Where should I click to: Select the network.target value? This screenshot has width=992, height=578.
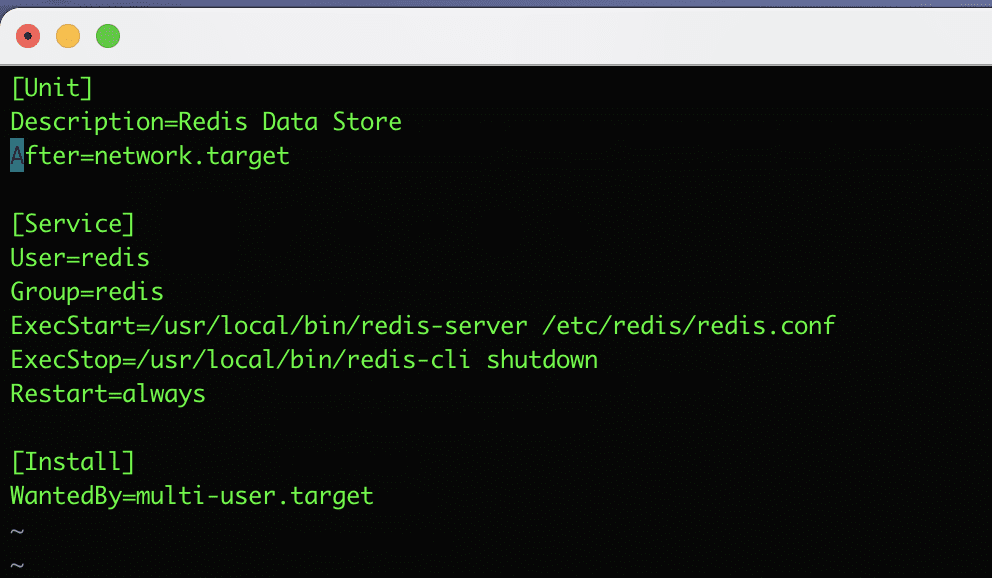(x=192, y=156)
